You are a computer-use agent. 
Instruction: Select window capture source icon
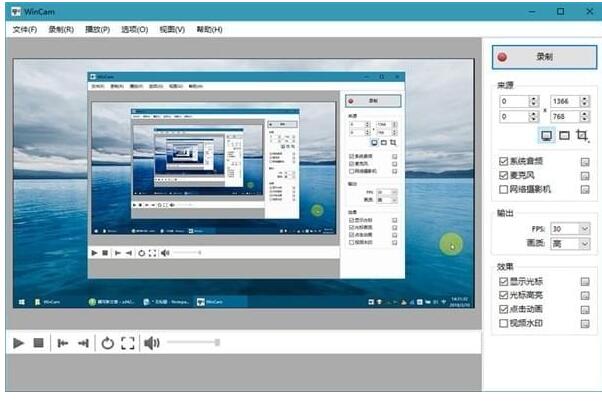[x=563, y=135]
